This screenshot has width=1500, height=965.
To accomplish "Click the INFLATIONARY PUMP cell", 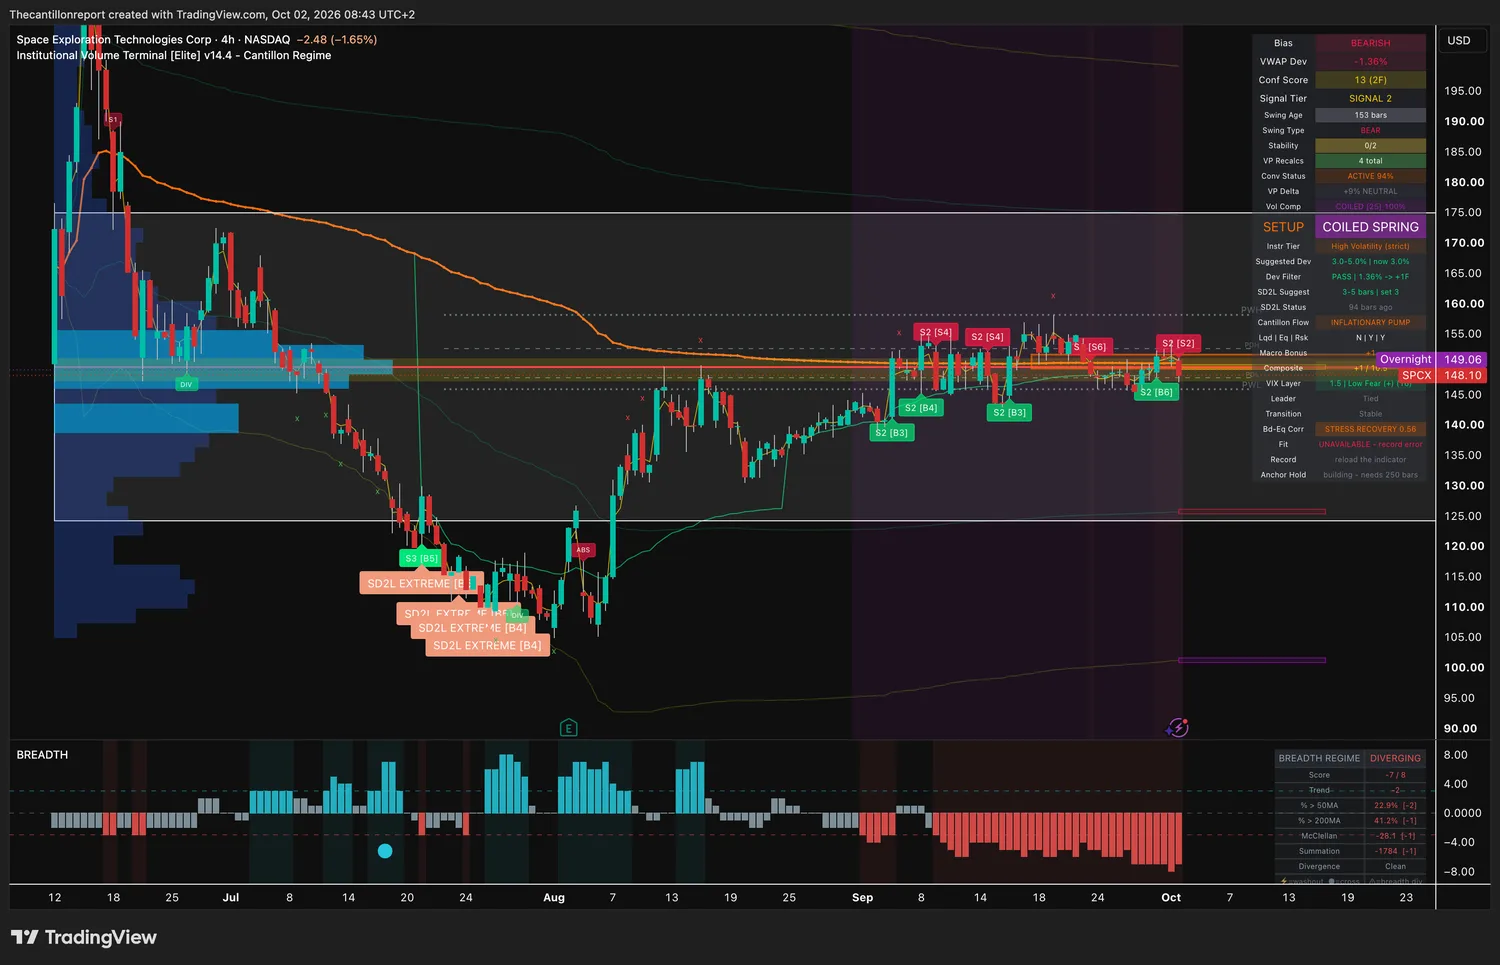I will coord(1370,322).
